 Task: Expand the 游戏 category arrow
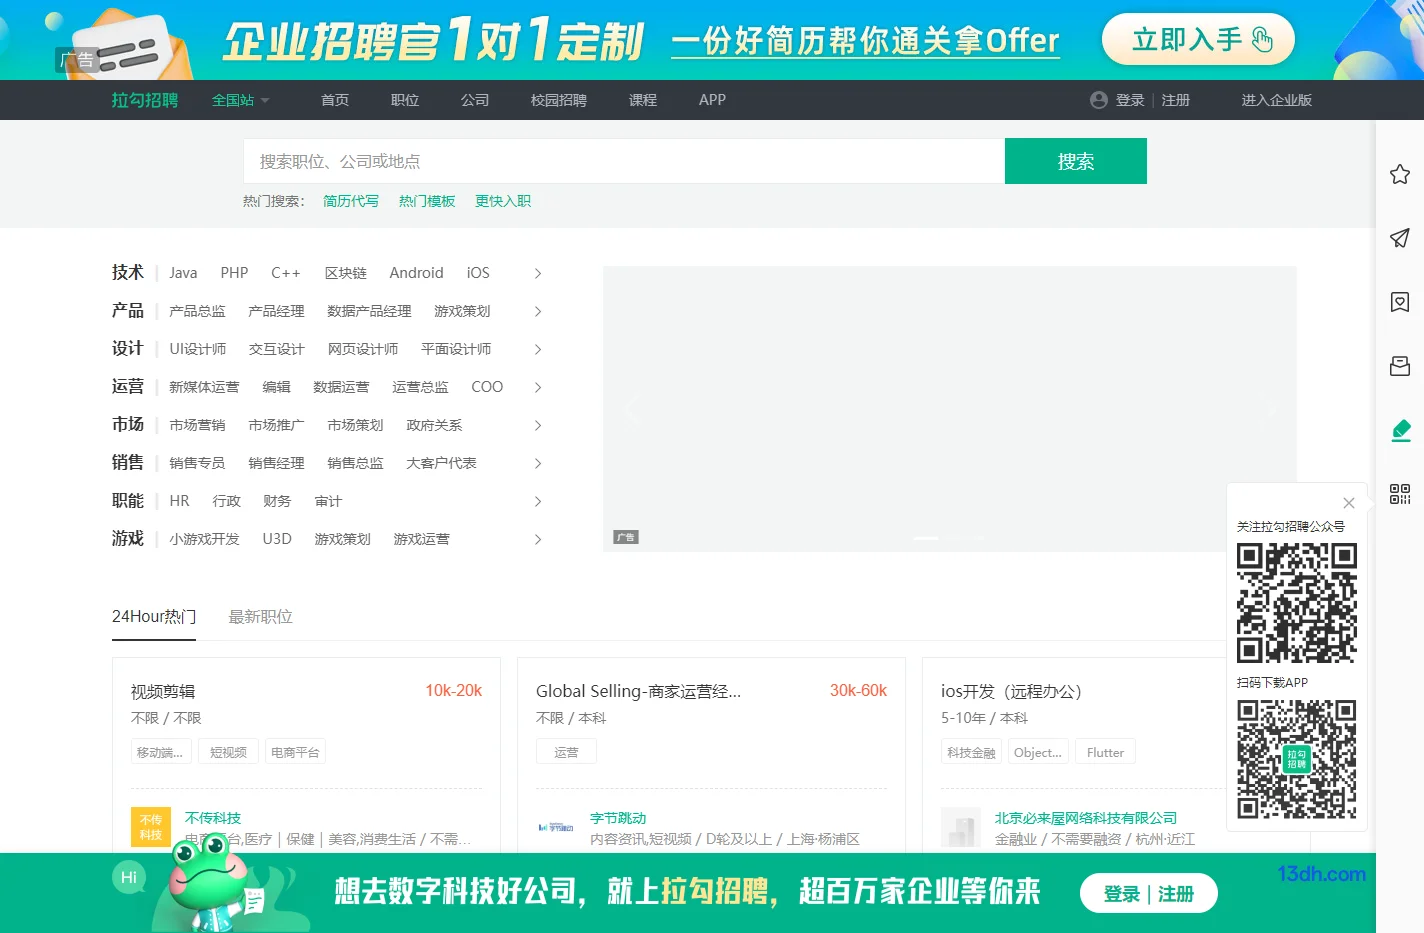(538, 539)
